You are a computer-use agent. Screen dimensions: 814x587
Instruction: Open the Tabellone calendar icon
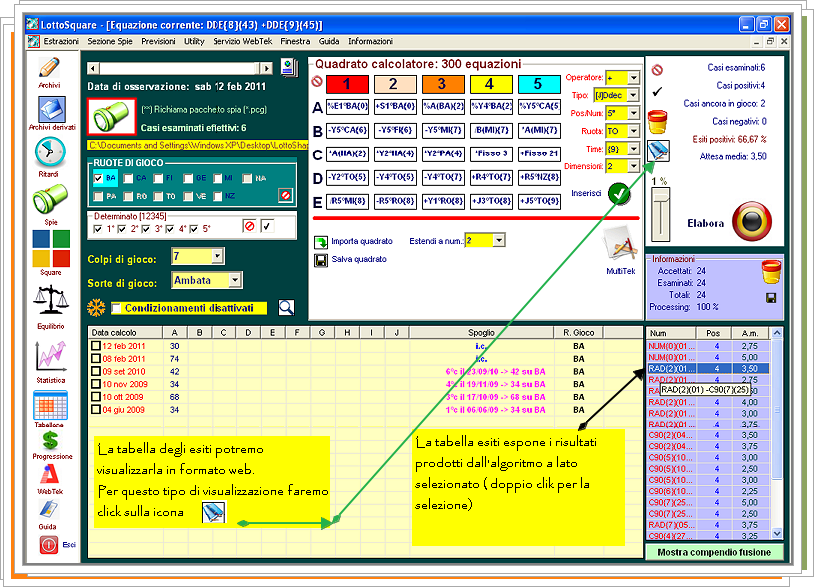click(50, 406)
